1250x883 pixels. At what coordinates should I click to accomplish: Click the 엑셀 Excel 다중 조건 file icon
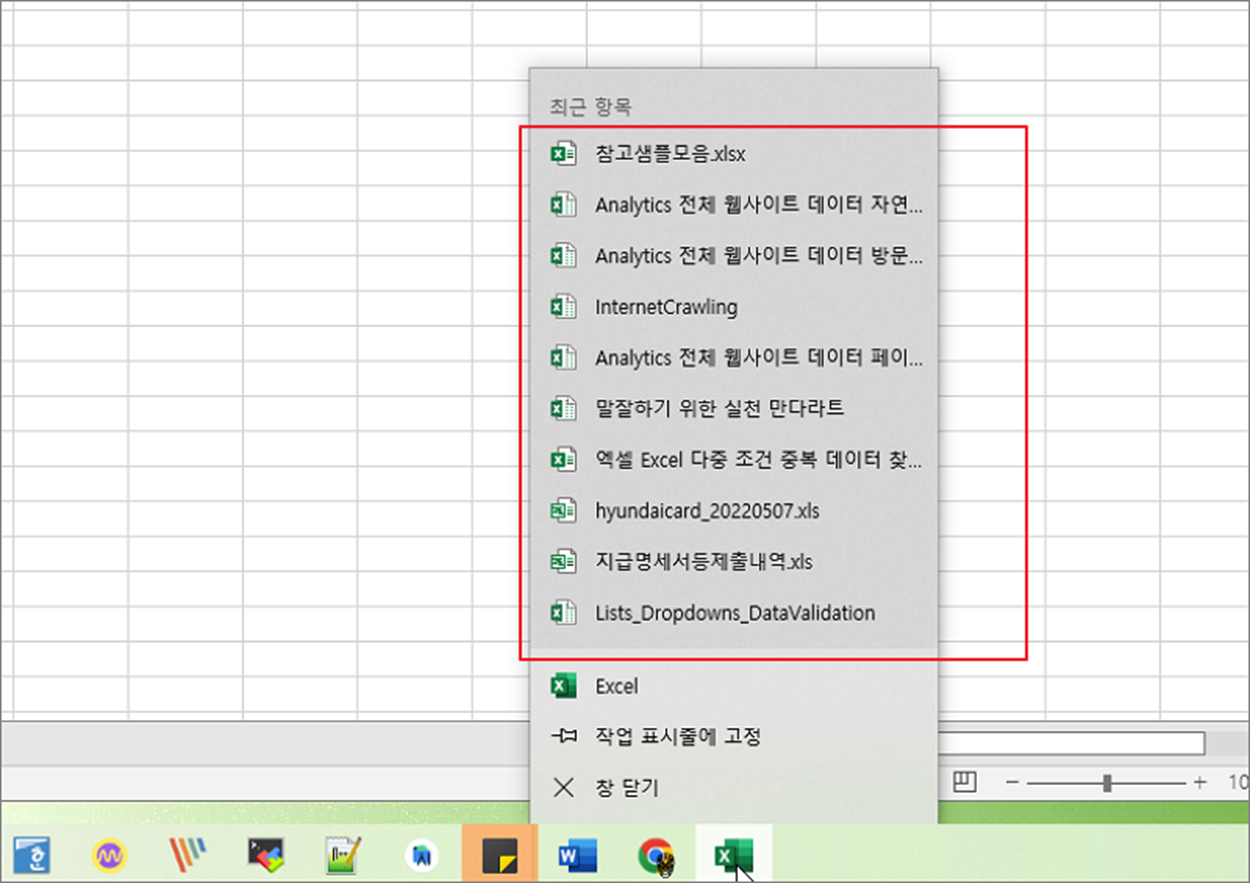[x=564, y=460]
